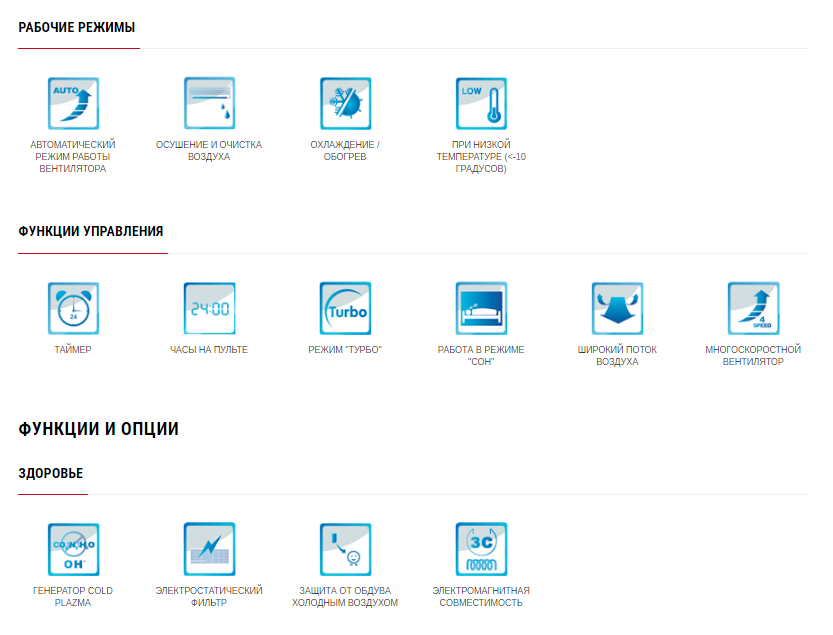The image size is (833, 635).
Task: Click the ФУНКЦИИ И ОПЦИИ title
Action: [x=98, y=429]
